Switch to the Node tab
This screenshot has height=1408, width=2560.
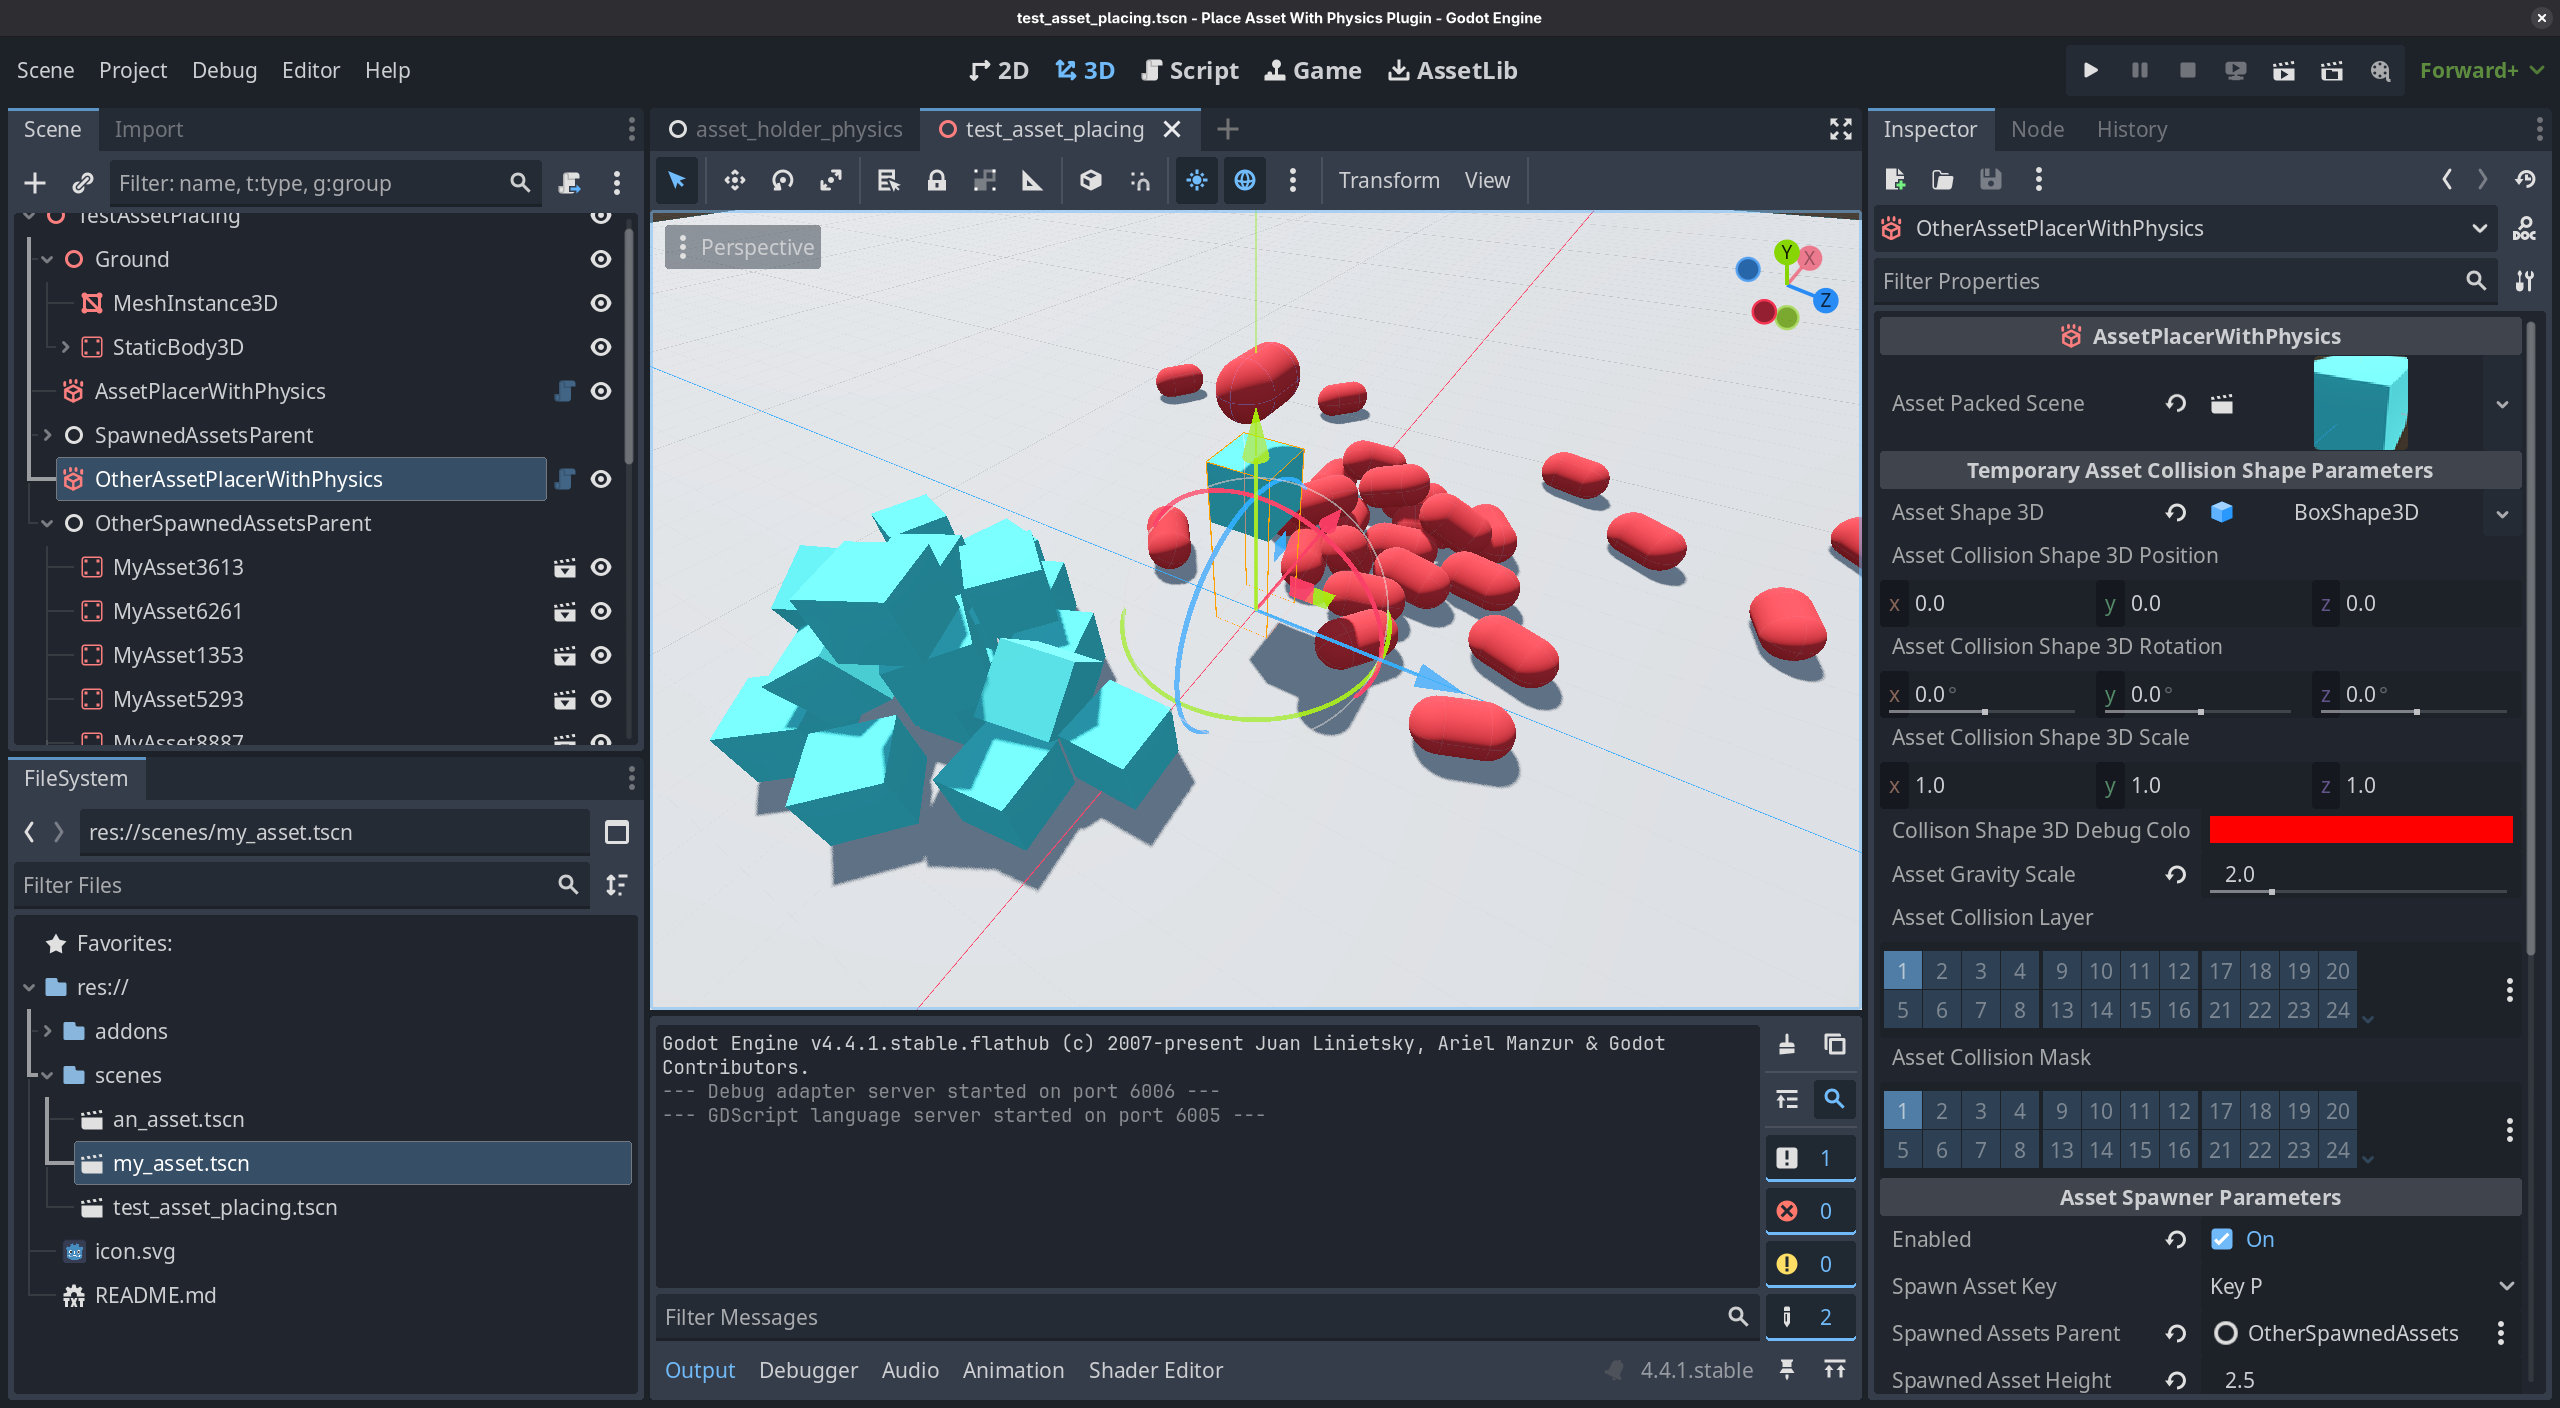(x=2037, y=129)
